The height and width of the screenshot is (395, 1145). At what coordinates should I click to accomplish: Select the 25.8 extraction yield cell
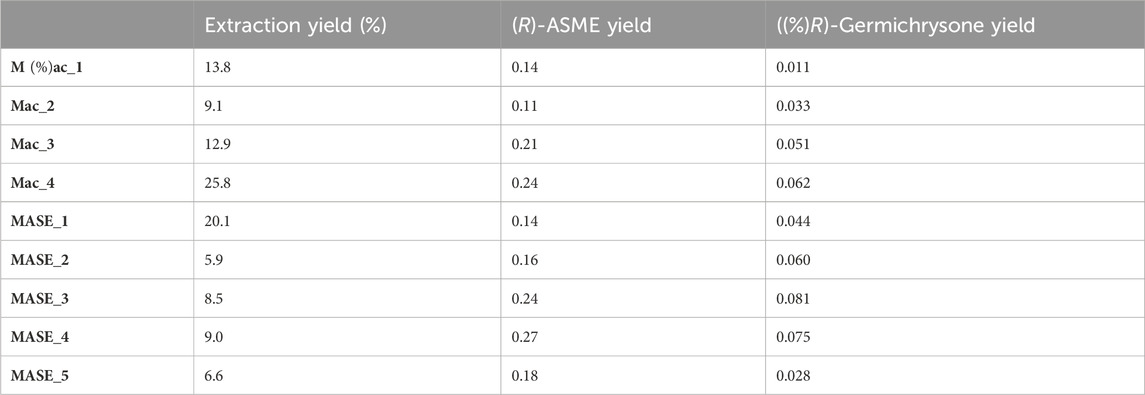[217, 183]
